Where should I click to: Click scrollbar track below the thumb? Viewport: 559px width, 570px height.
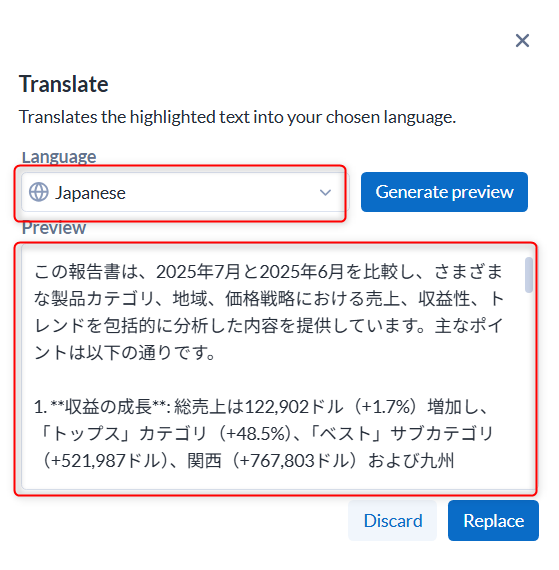pyautogui.click(x=529, y=389)
